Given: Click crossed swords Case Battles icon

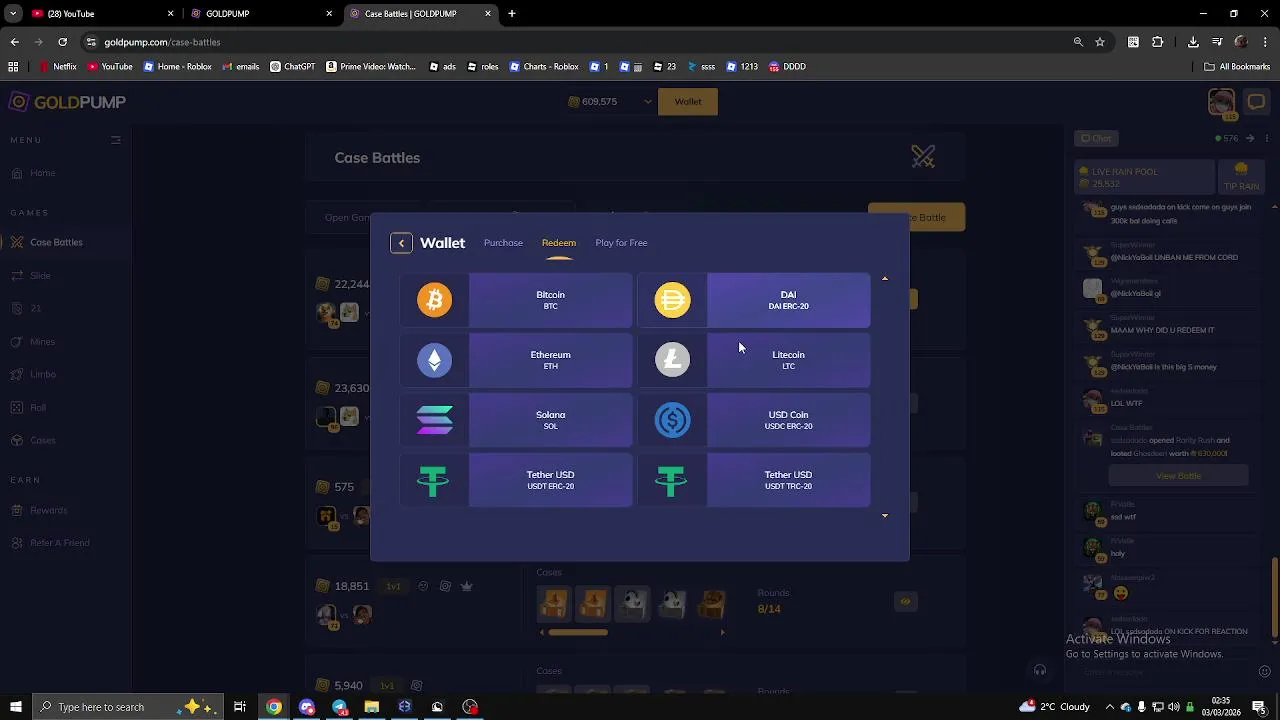Looking at the screenshot, I should click(923, 157).
